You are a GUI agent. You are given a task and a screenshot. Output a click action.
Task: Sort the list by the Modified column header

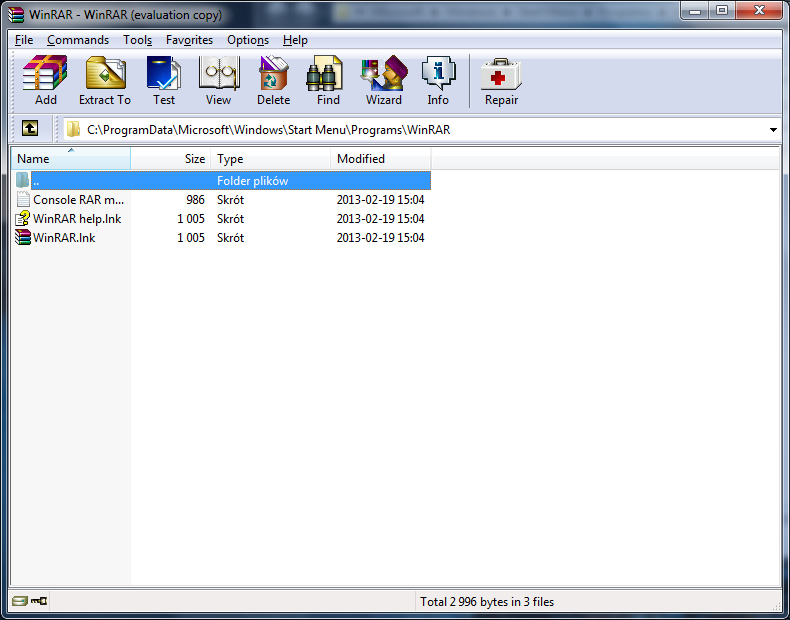pos(381,159)
